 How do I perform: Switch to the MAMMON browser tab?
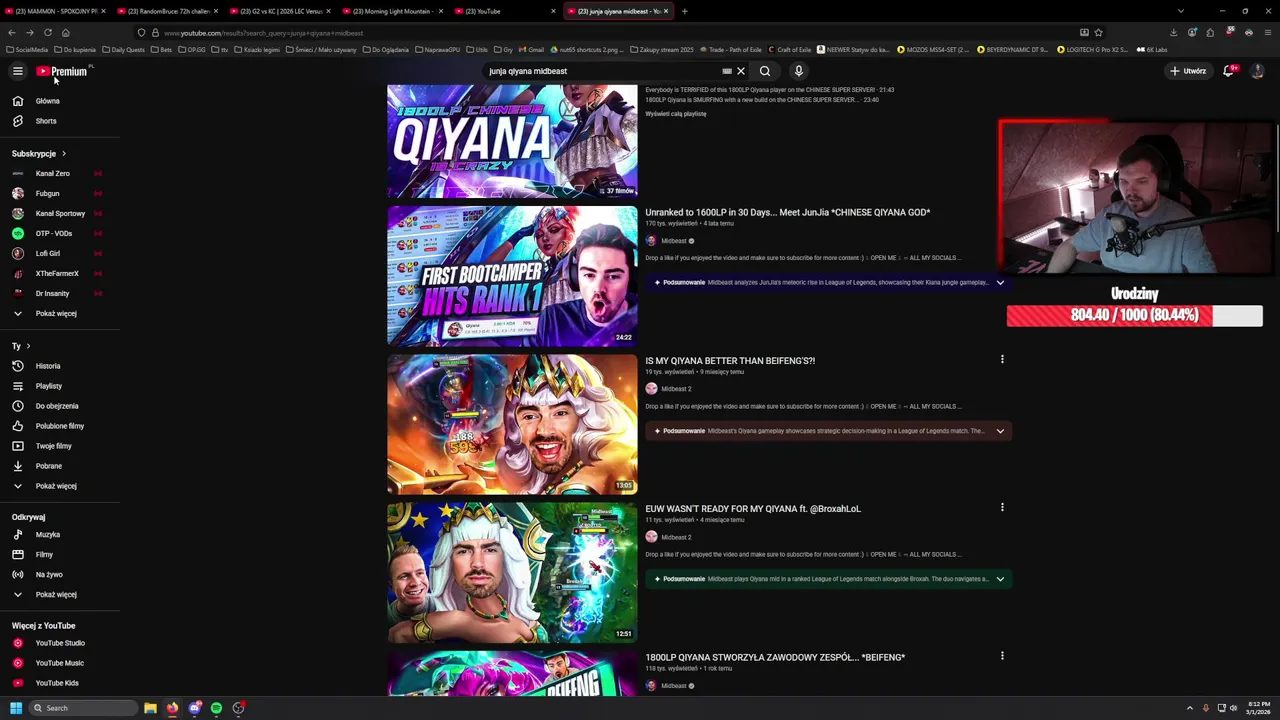point(55,11)
